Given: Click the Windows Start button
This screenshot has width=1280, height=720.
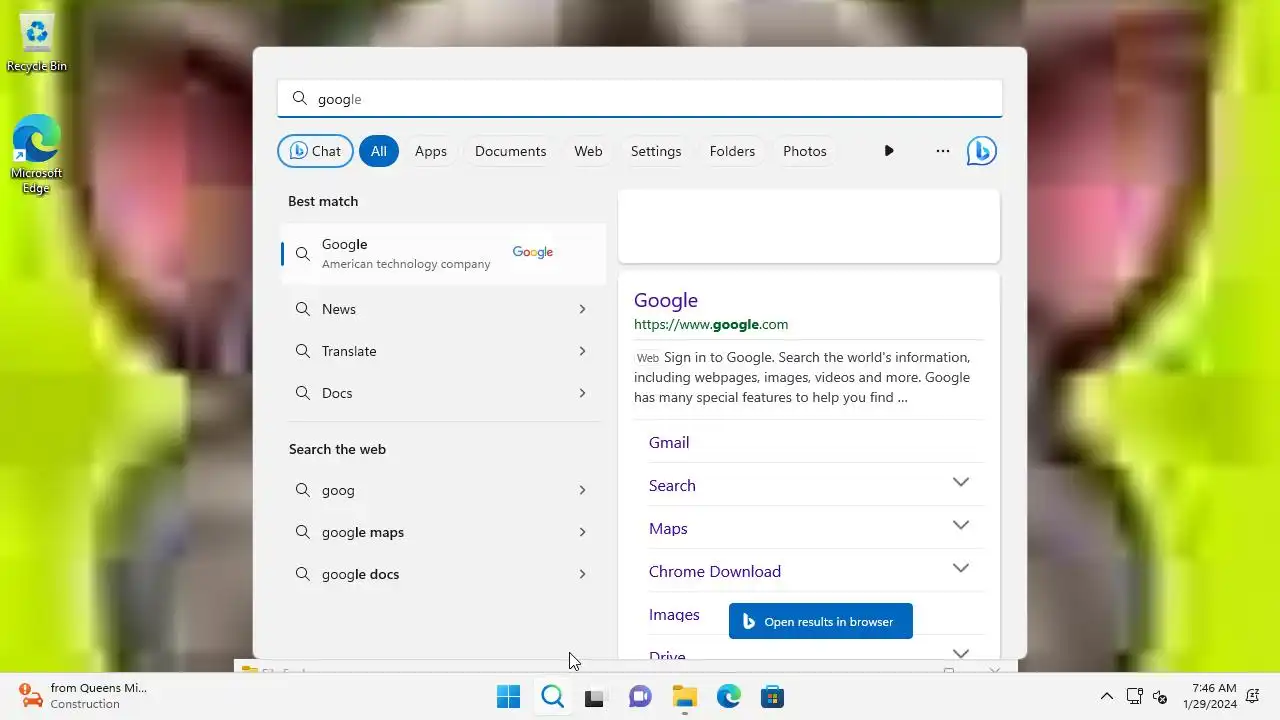Looking at the screenshot, I should pyautogui.click(x=508, y=697).
